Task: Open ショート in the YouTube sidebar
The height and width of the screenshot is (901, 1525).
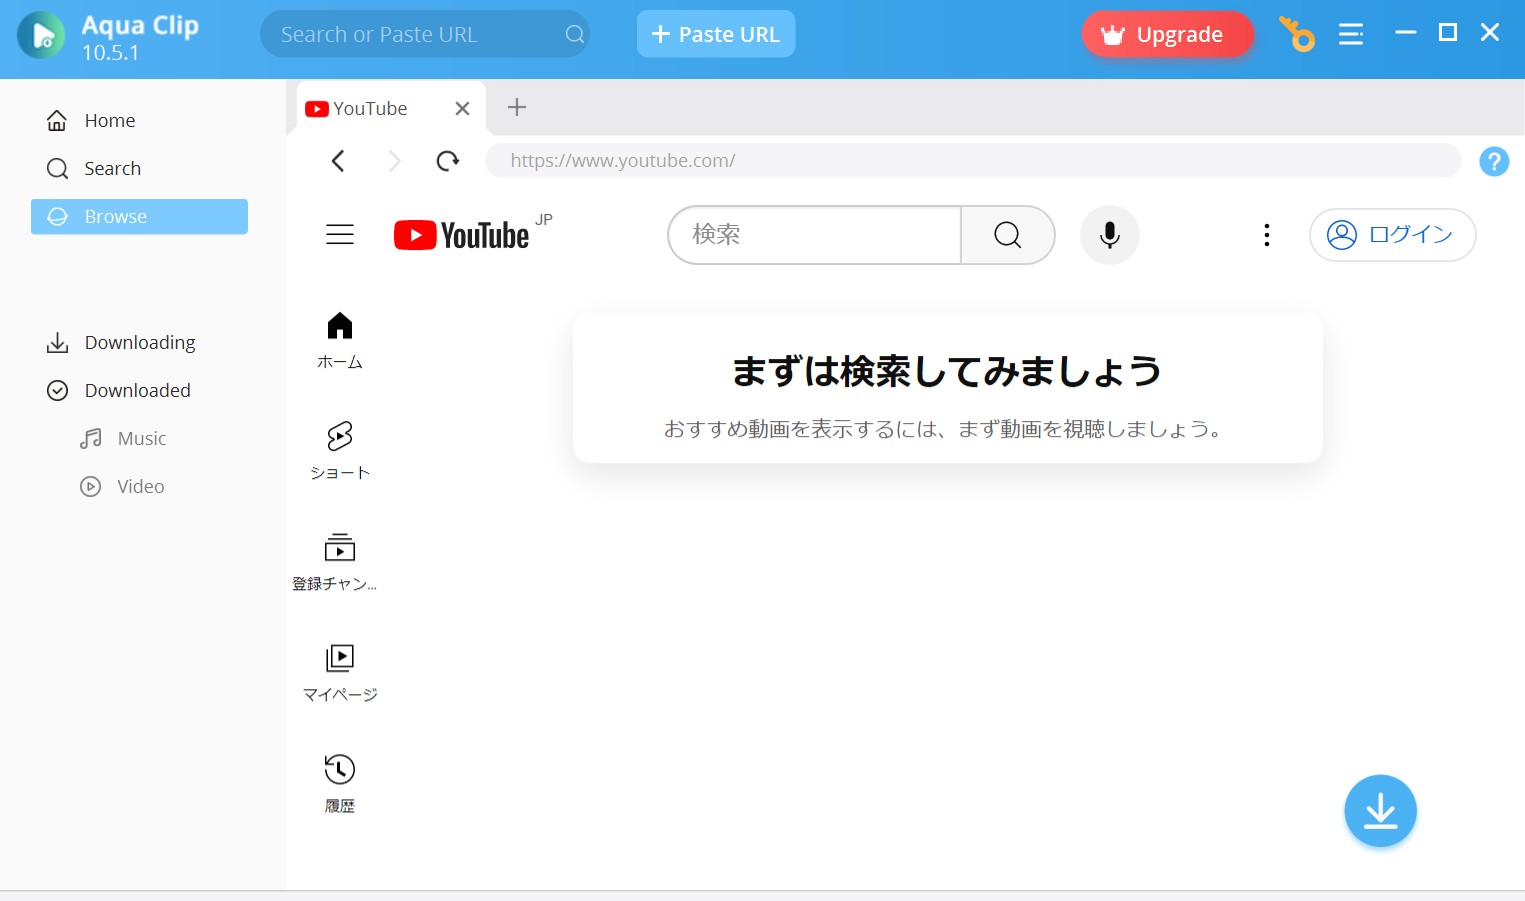Action: [x=340, y=452]
